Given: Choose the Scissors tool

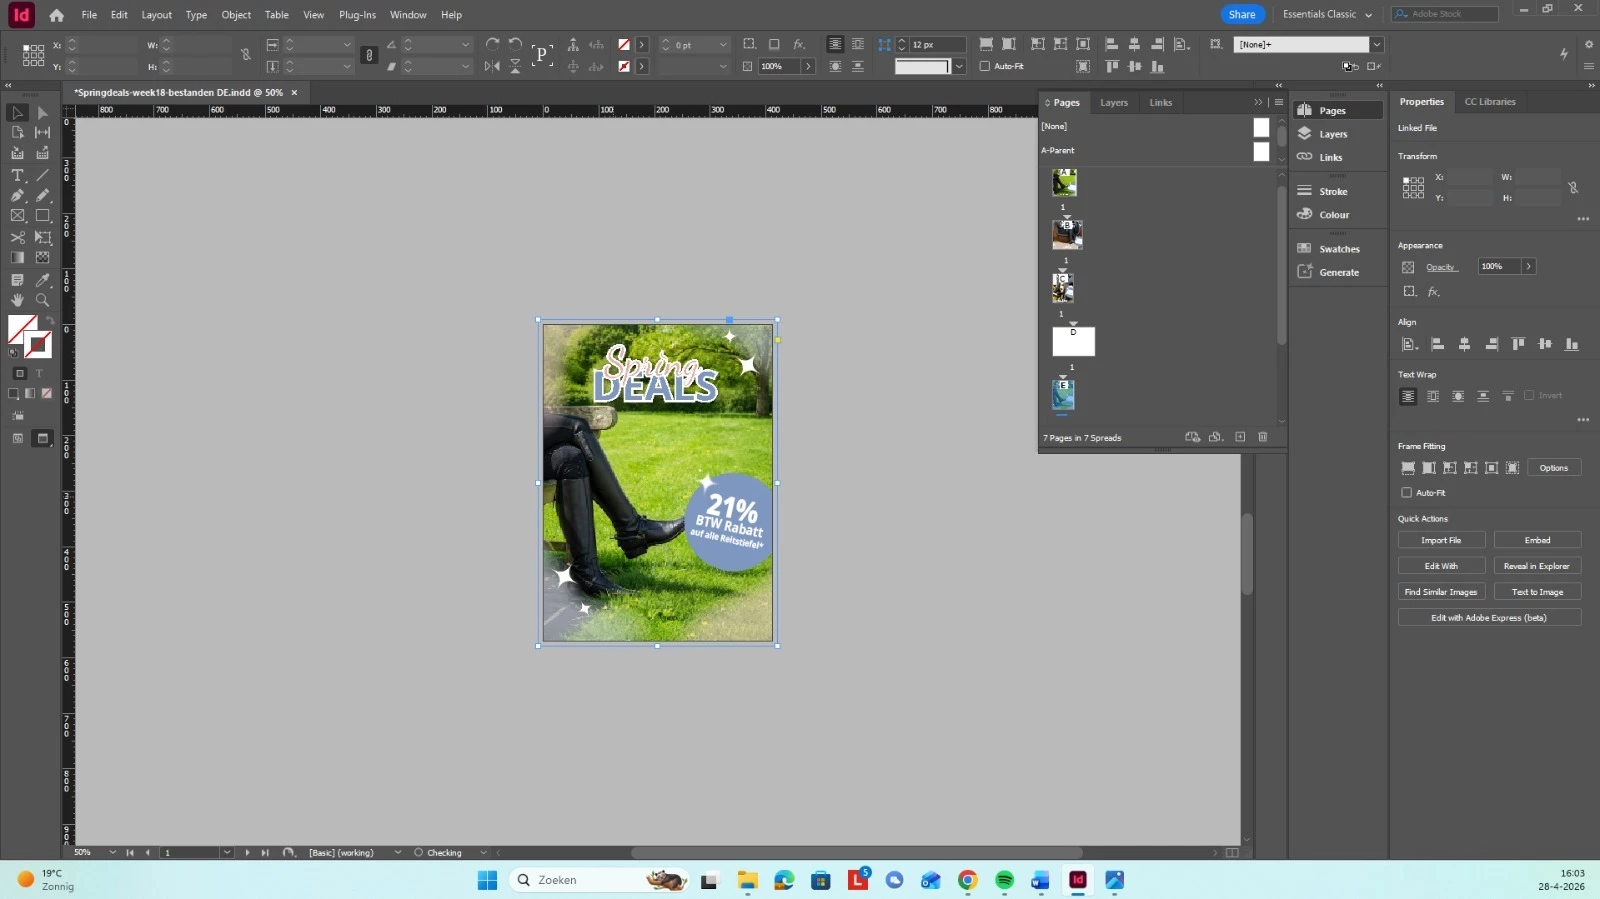Looking at the screenshot, I should (x=17, y=237).
